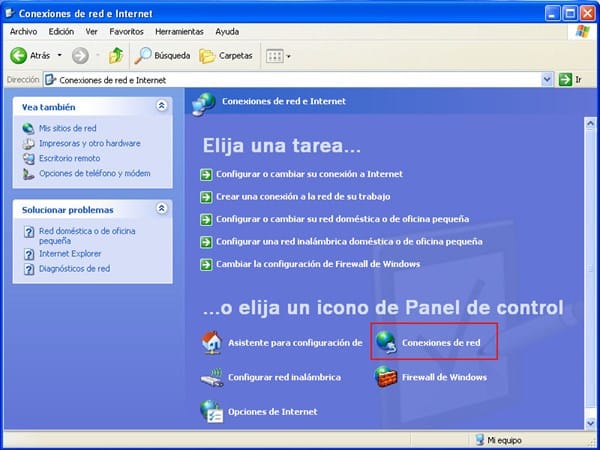Maximize the Conexiones de red e Internet window
Screen dimensions: 600x450
click(570, 14)
